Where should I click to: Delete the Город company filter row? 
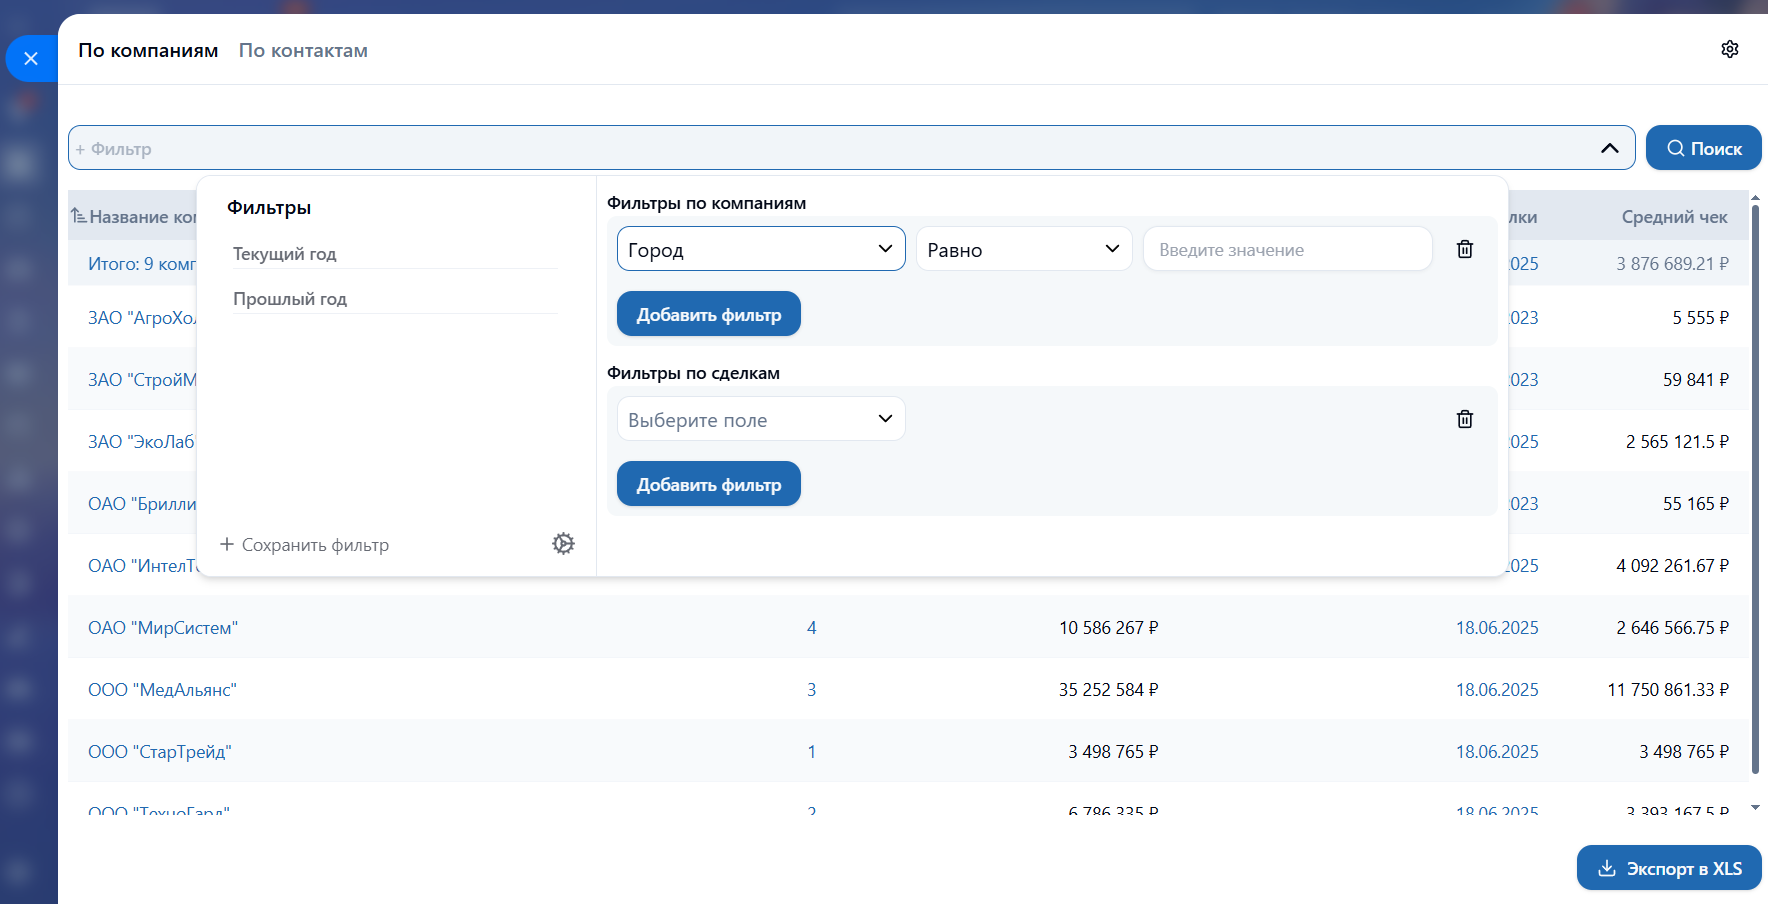pos(1464,249)
